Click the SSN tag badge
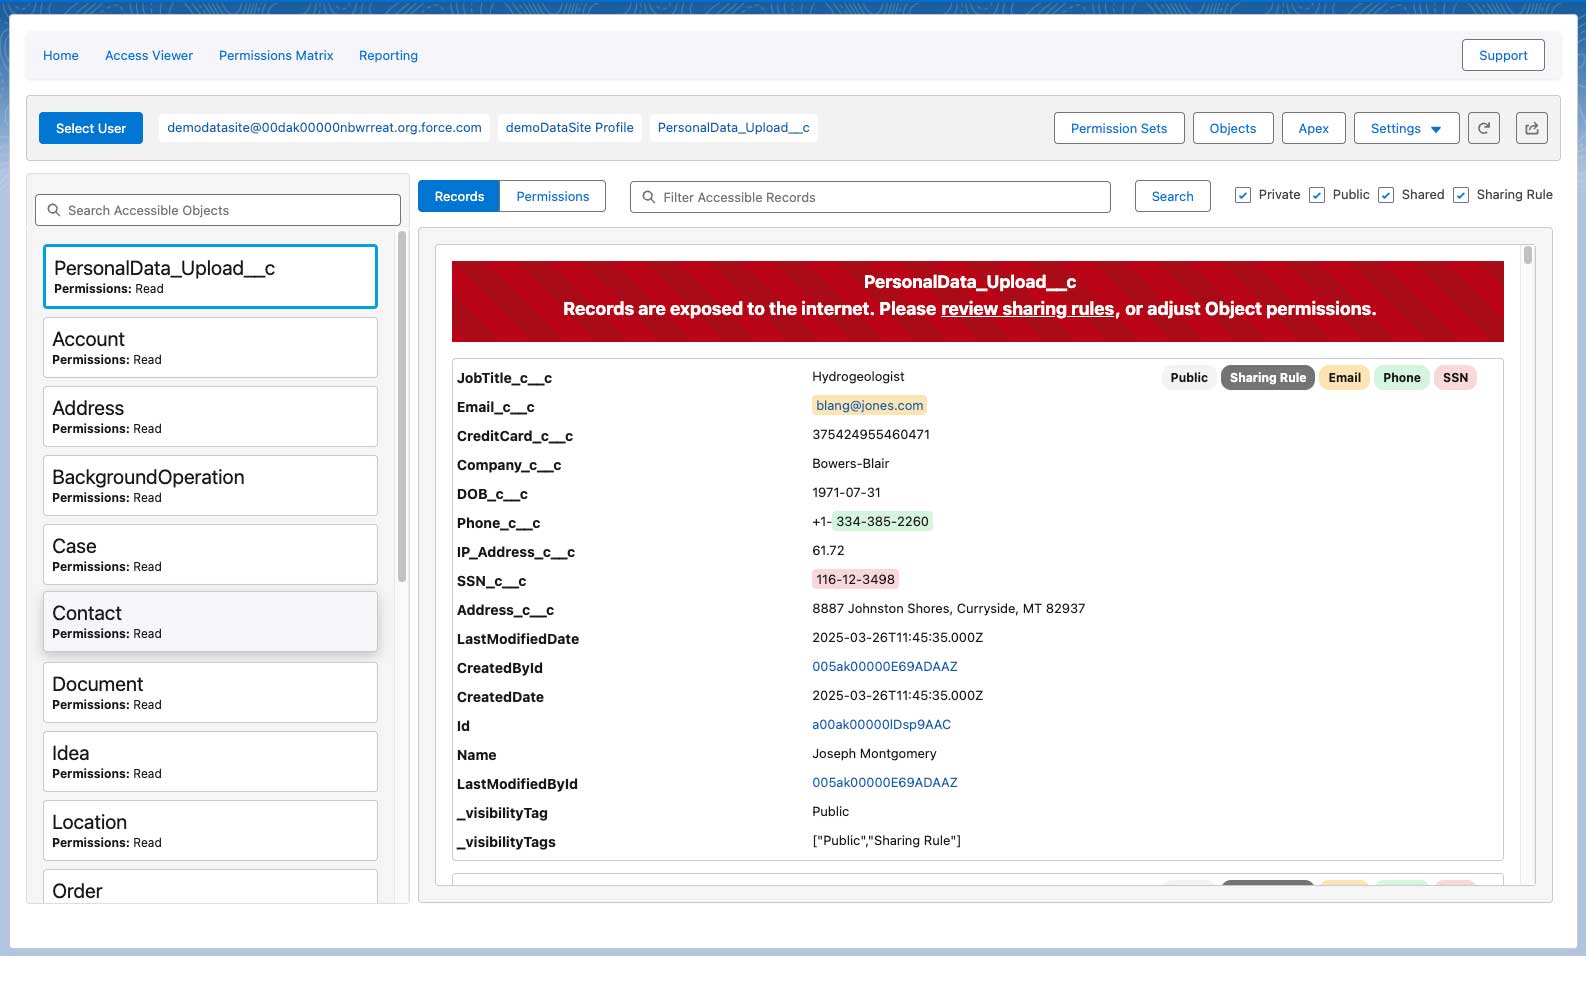The image size is (1586, 988). tap(1454, 378)
